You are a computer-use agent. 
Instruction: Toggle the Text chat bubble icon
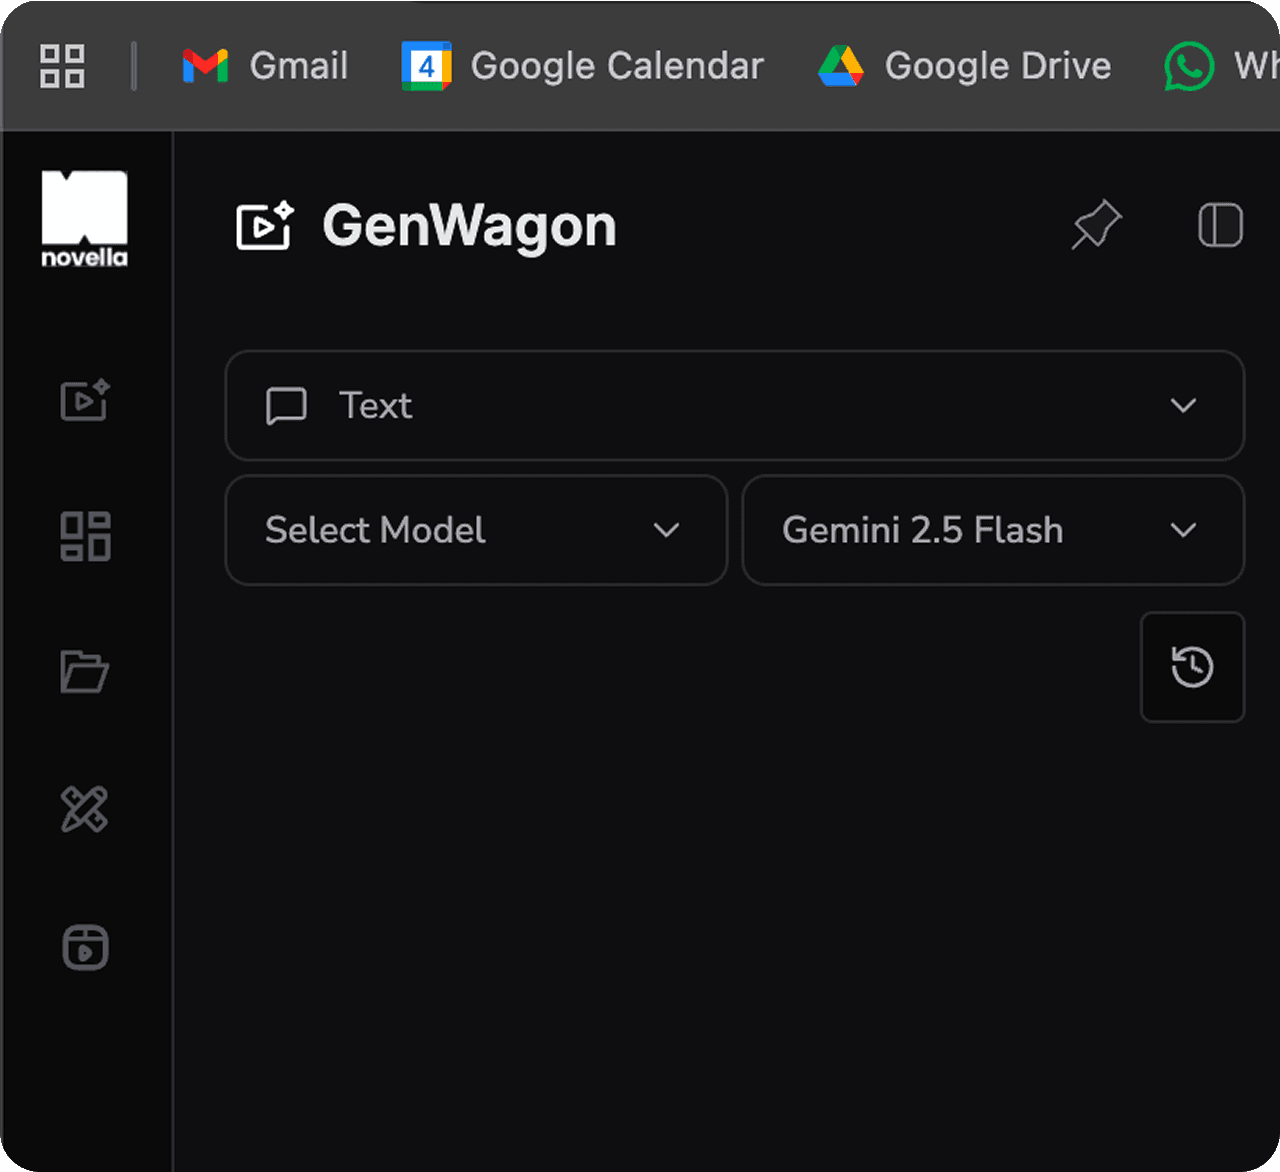point(286,406)
